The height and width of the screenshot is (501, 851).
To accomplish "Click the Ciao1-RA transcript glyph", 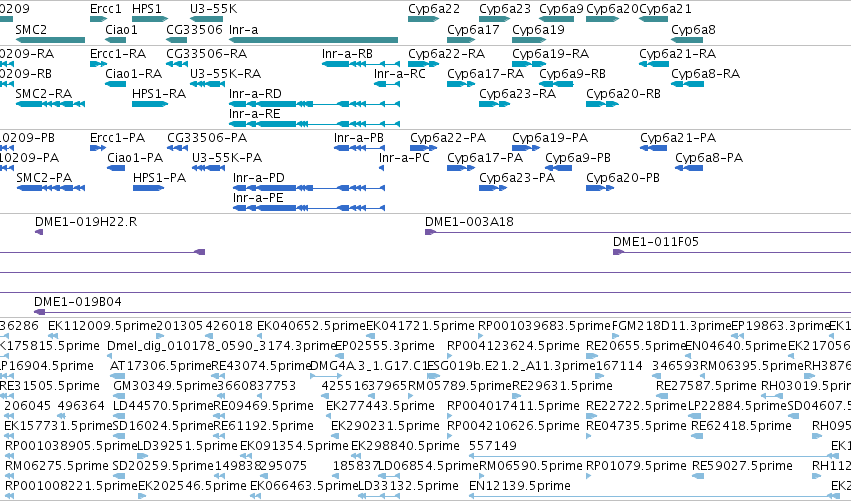I will (x=116, y=84).
